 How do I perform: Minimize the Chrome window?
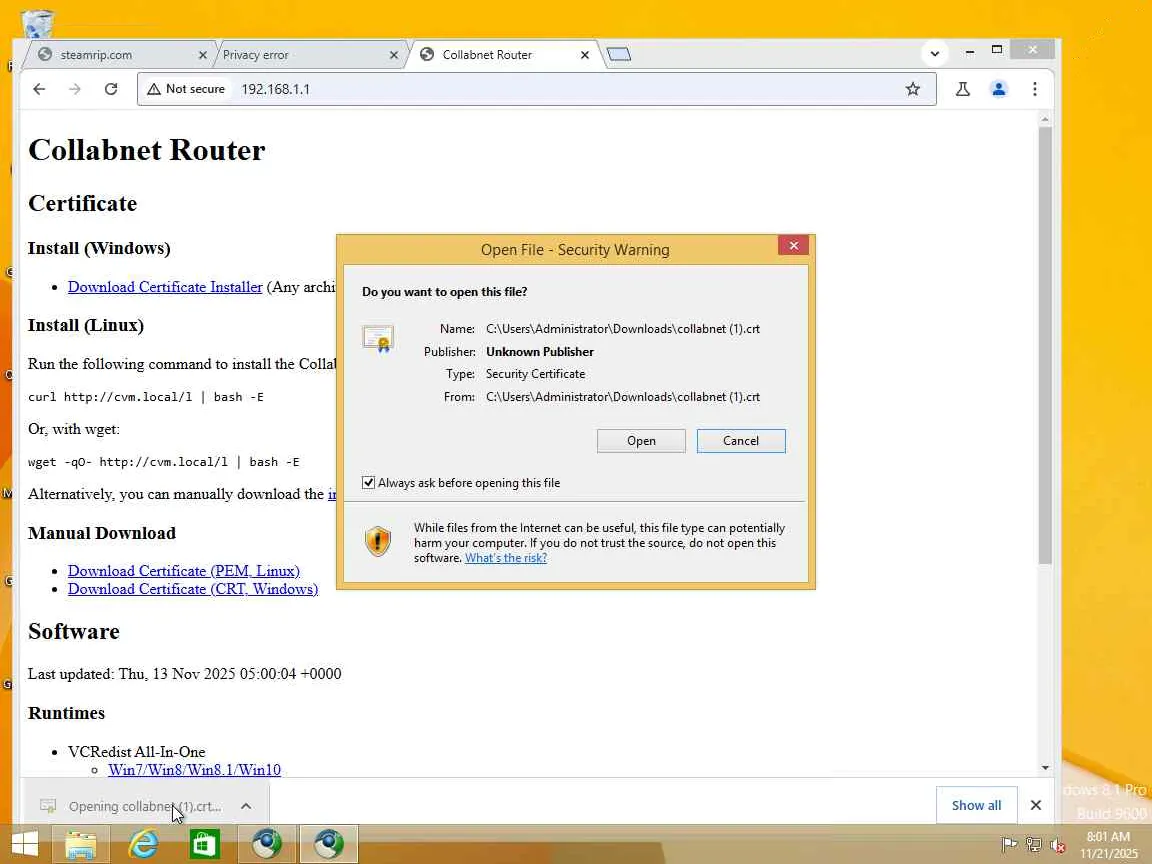pos(970,50)
